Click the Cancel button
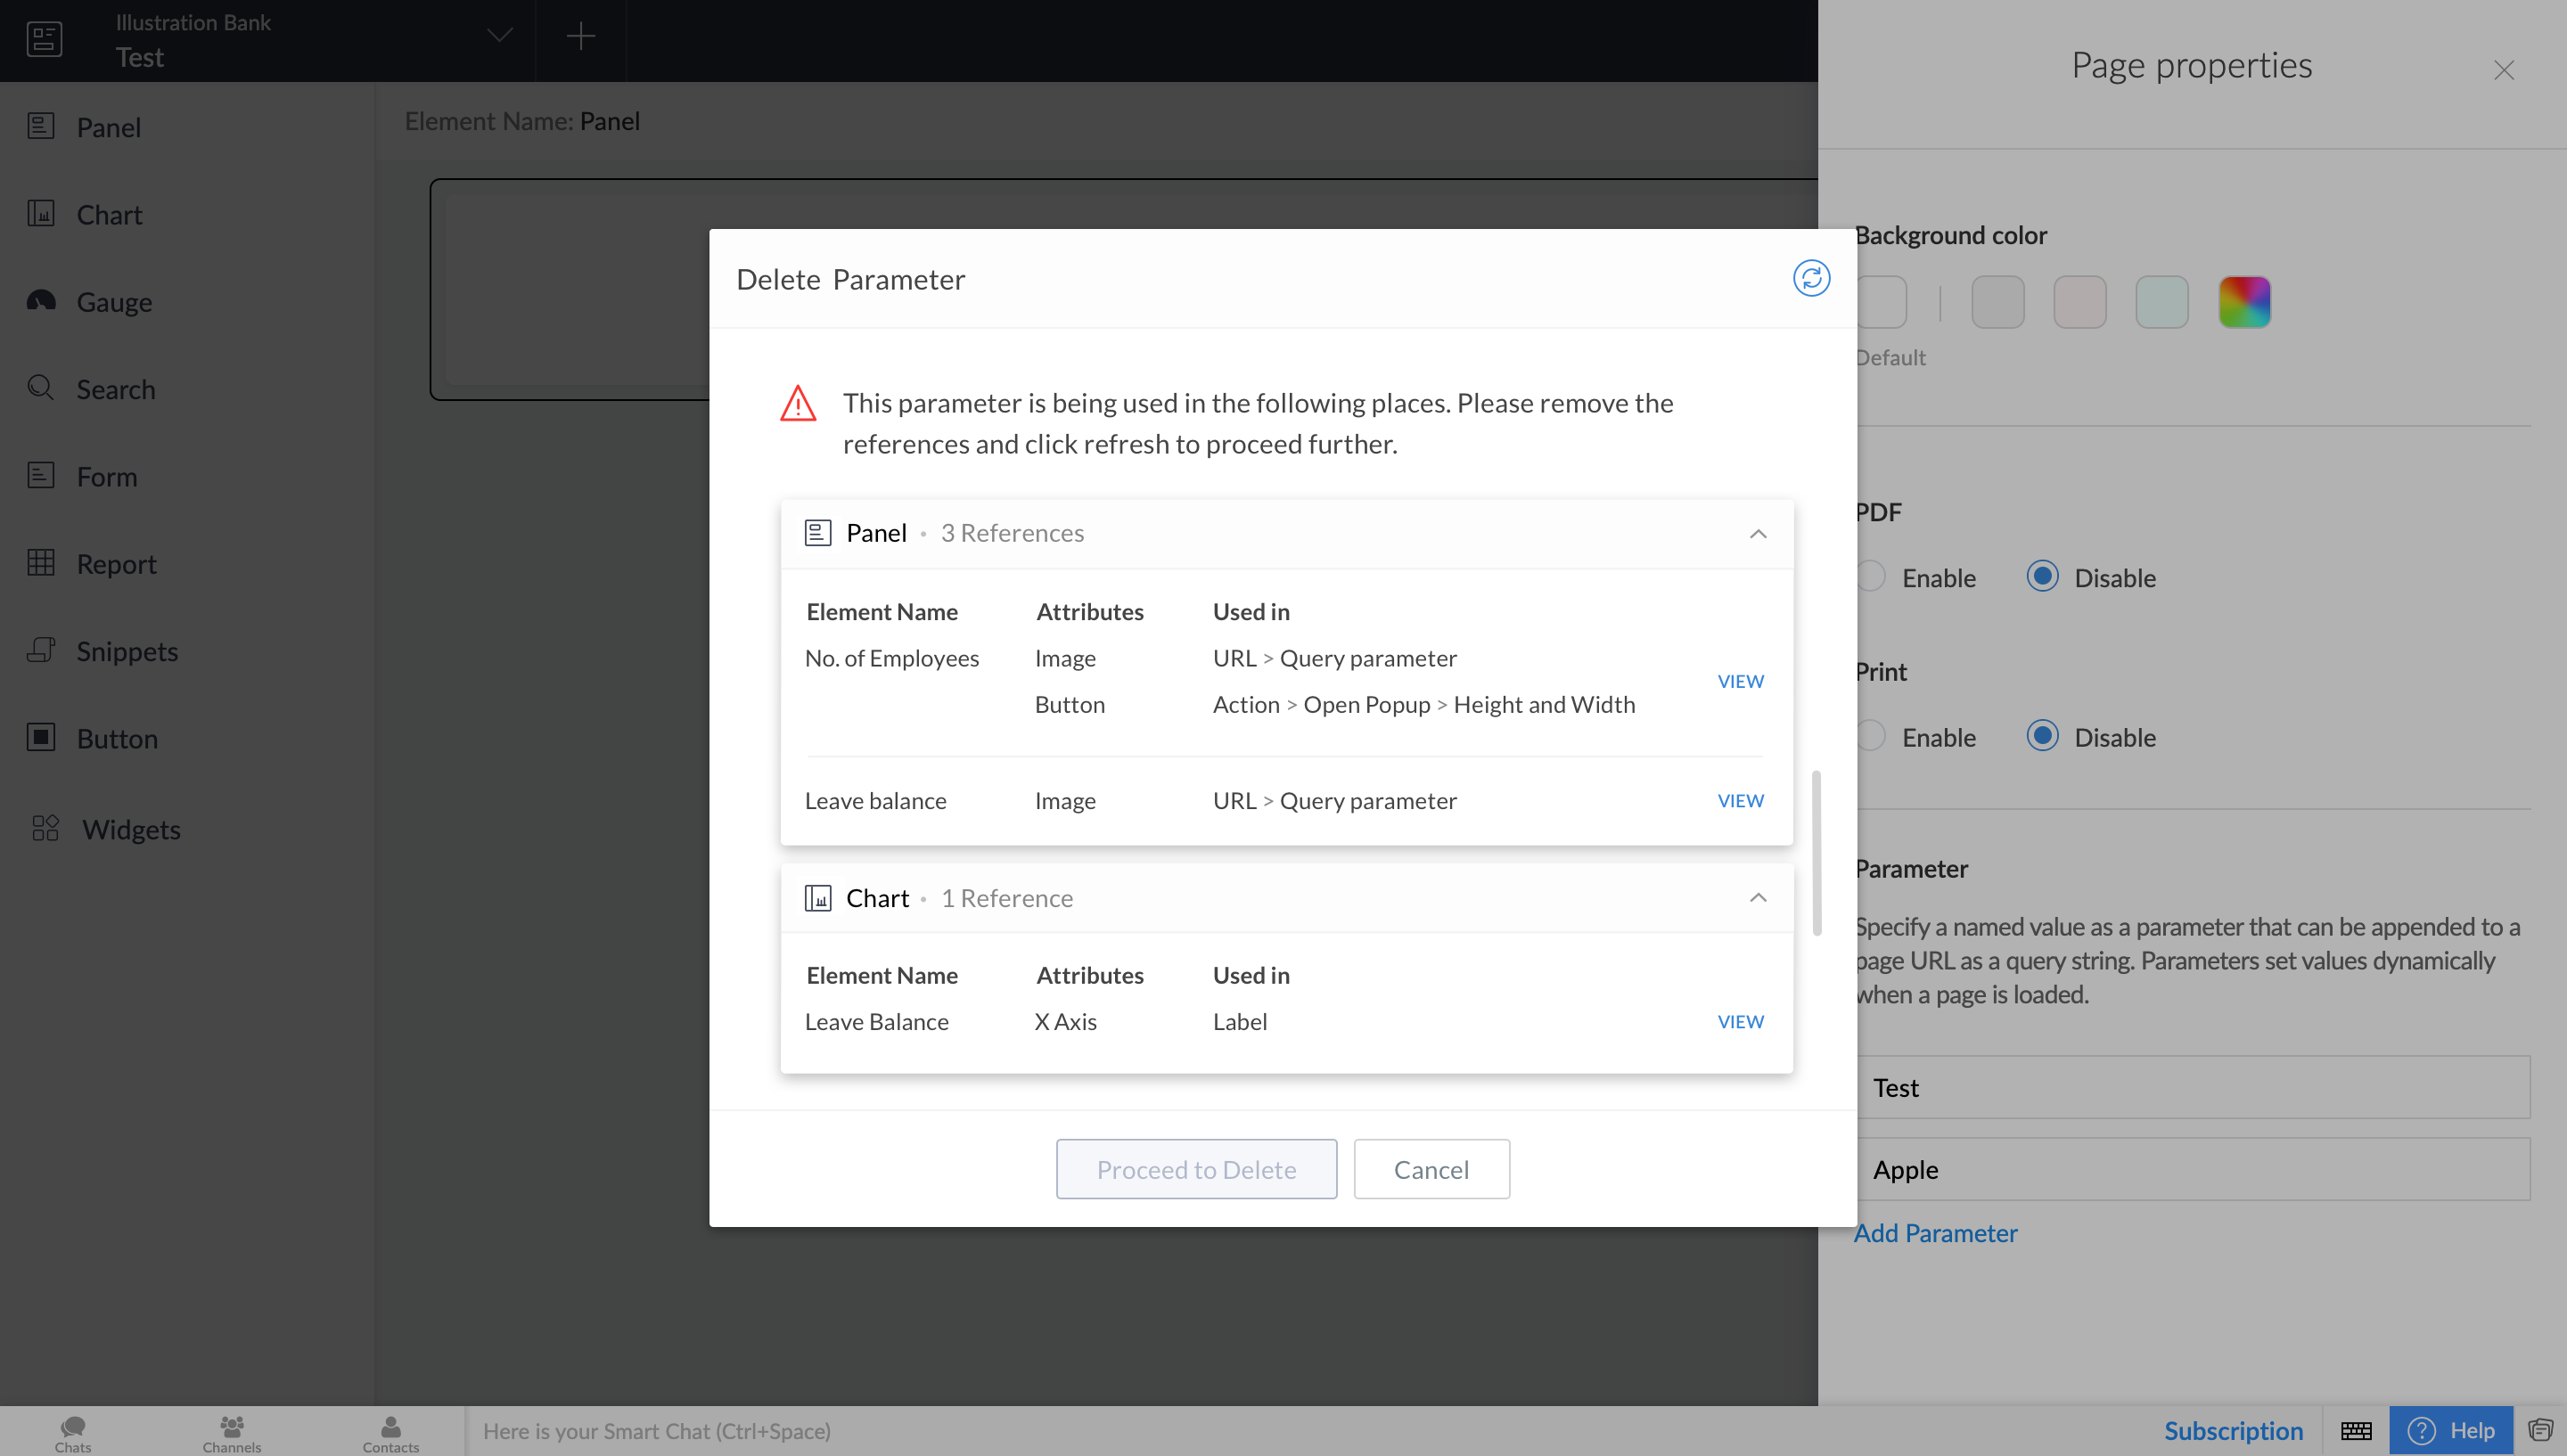 1431,1168
